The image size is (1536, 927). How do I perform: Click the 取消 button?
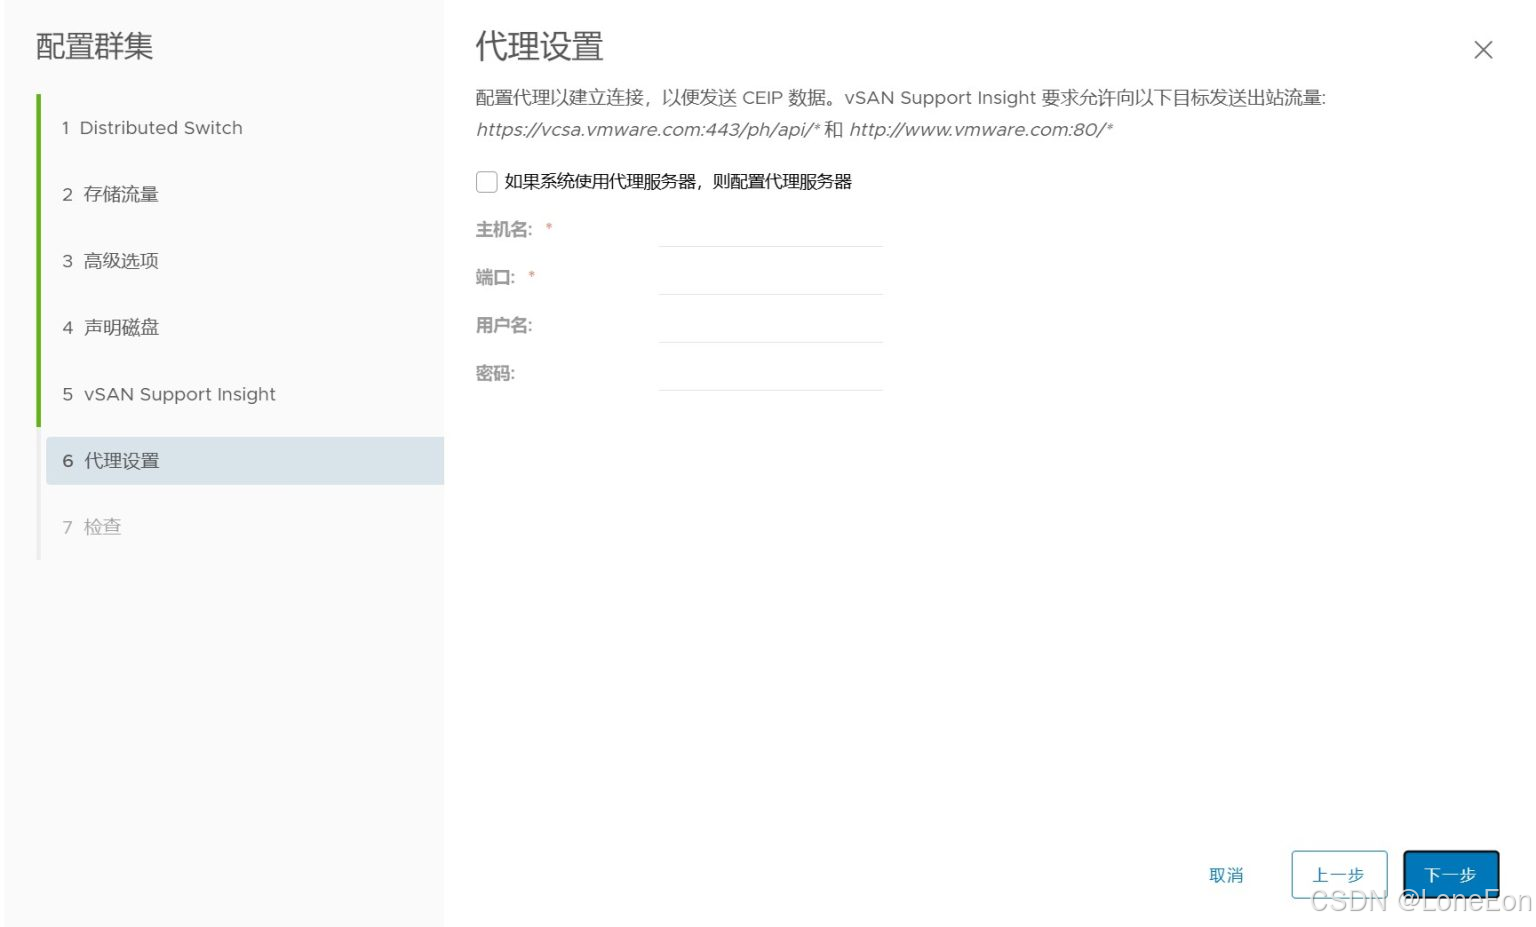pyautogui.click(x=1226, y=875)
